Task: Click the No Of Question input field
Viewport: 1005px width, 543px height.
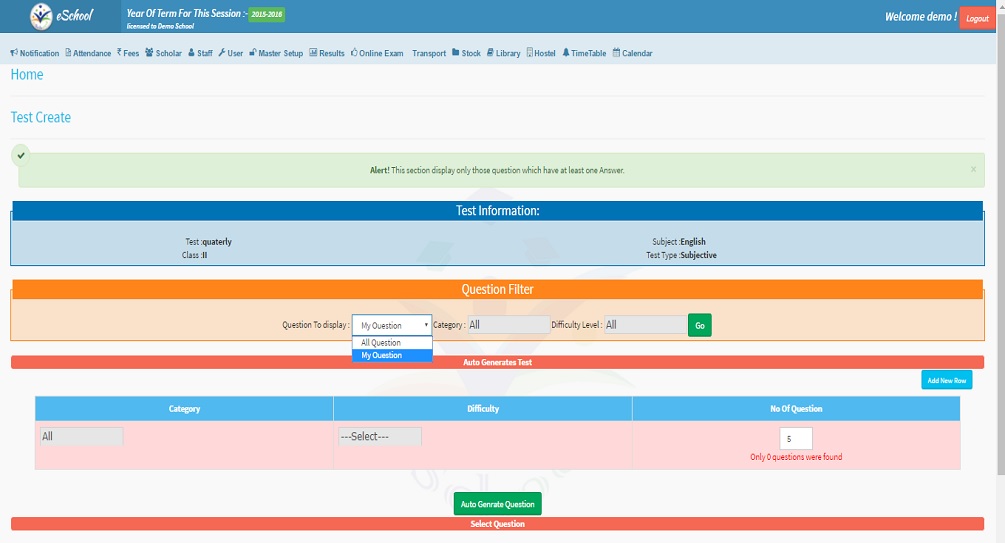Action: coord(795,438)
